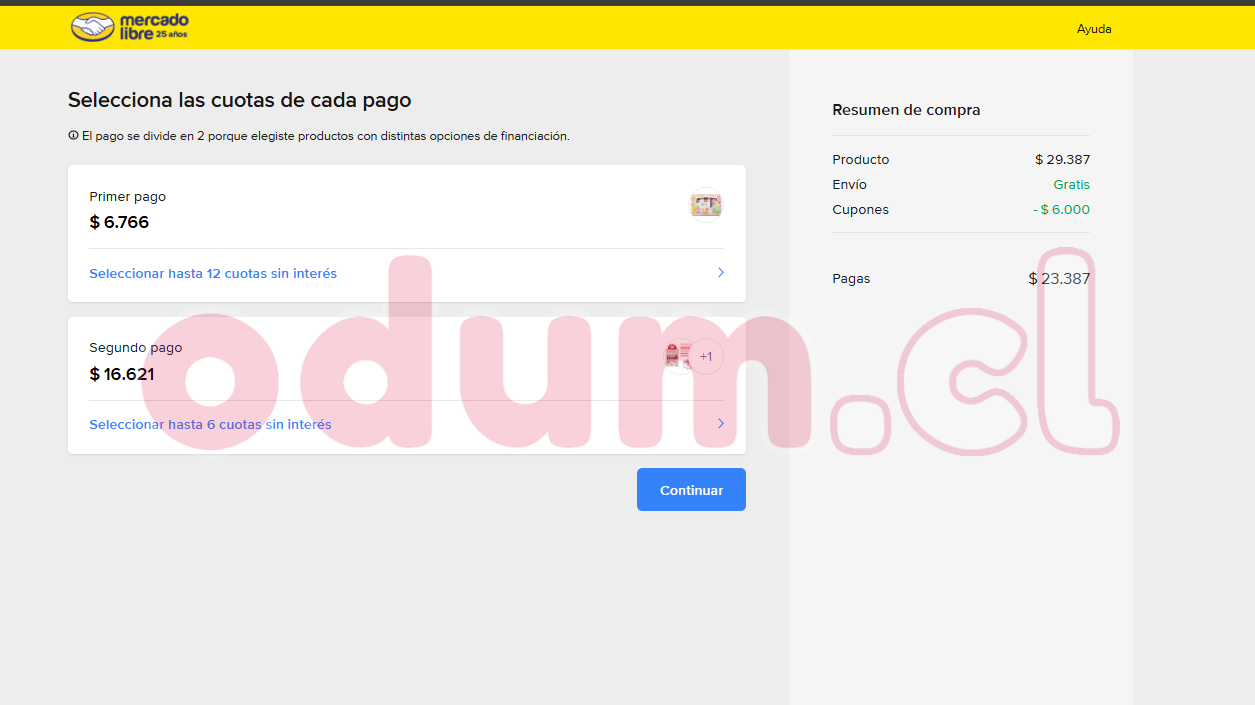The width and height of the screenshot is (1255, 705).
Task: Click the Producto price $ 29.387
Action: pos(1062,160)
